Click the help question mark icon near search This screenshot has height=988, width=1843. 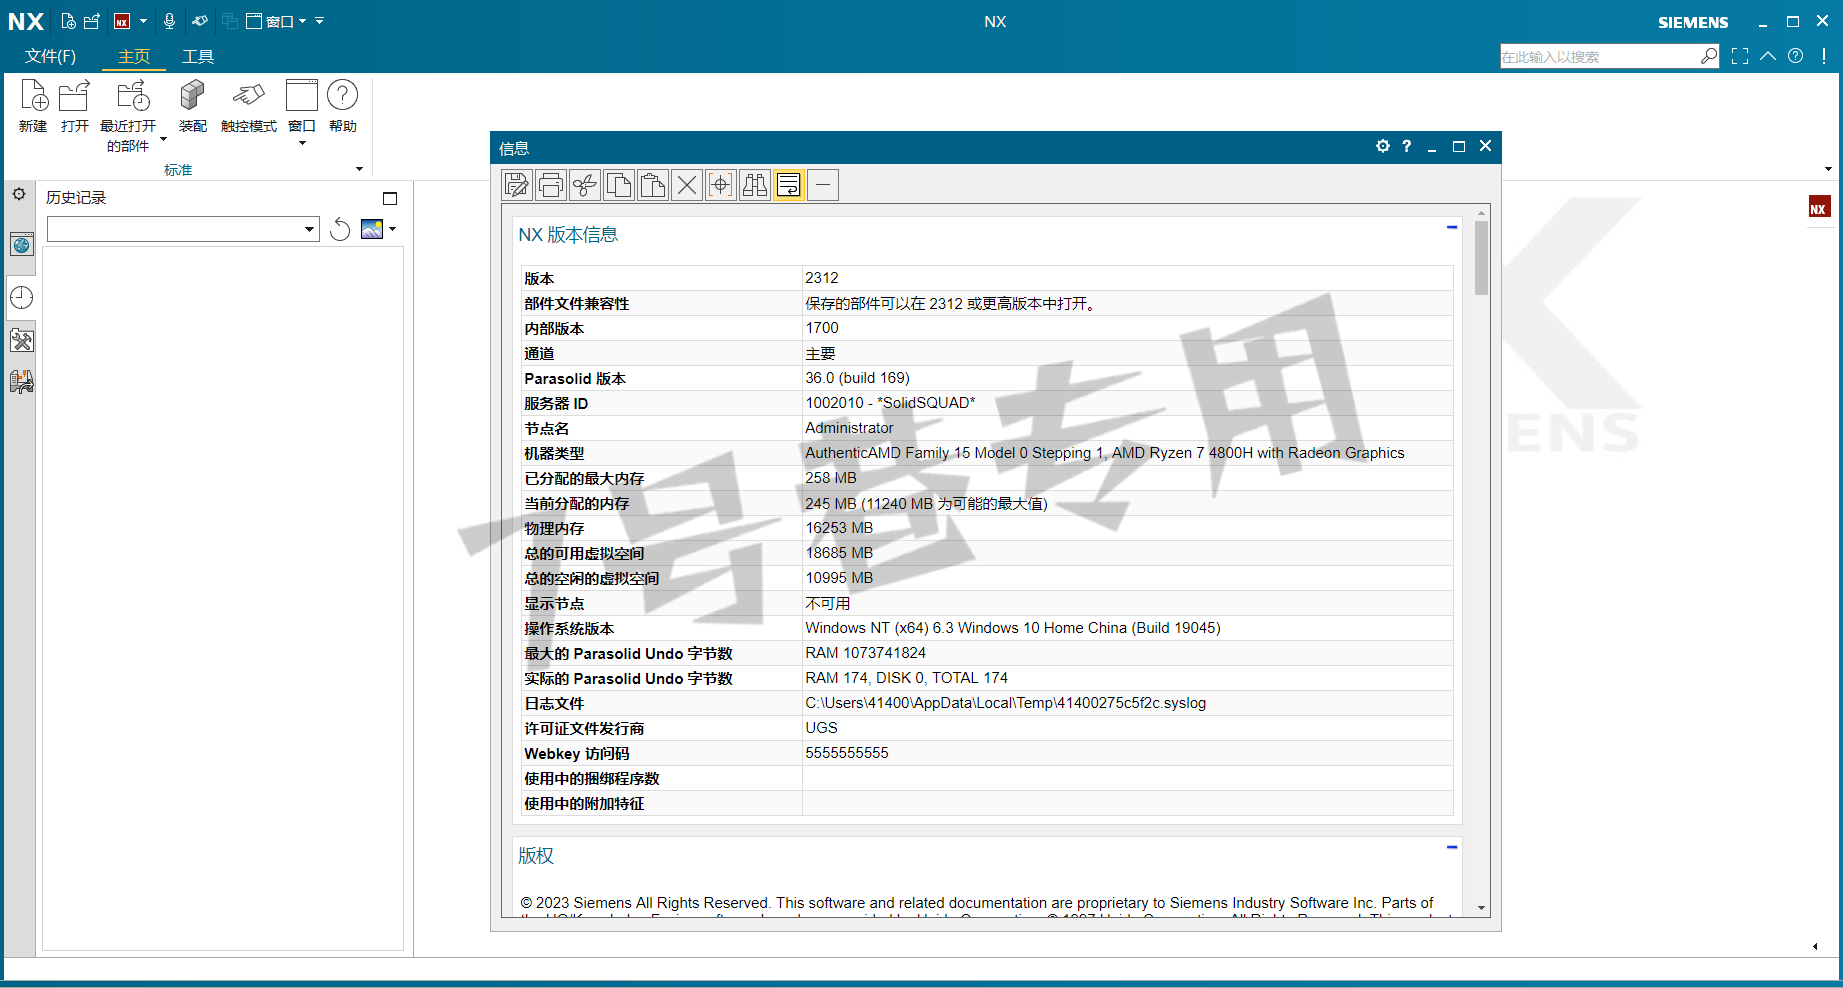pos(1796,56)
